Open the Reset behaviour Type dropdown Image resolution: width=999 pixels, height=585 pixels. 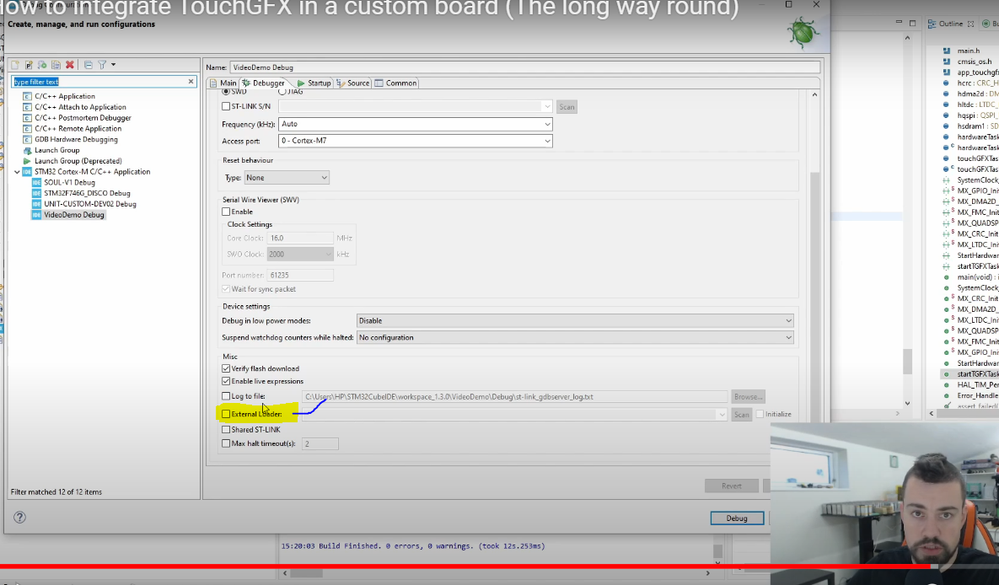[x=287, y=178]
